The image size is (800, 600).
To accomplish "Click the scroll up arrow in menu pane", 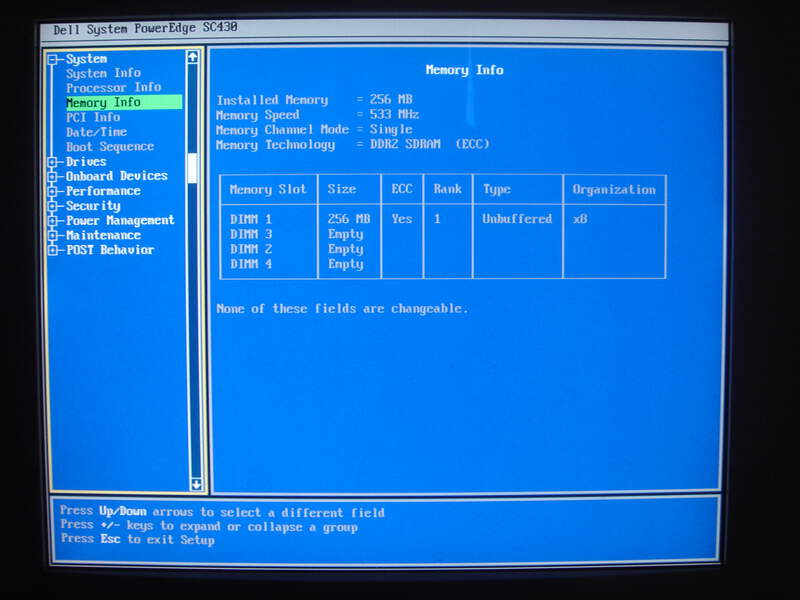I will click(x=192, y=57).
